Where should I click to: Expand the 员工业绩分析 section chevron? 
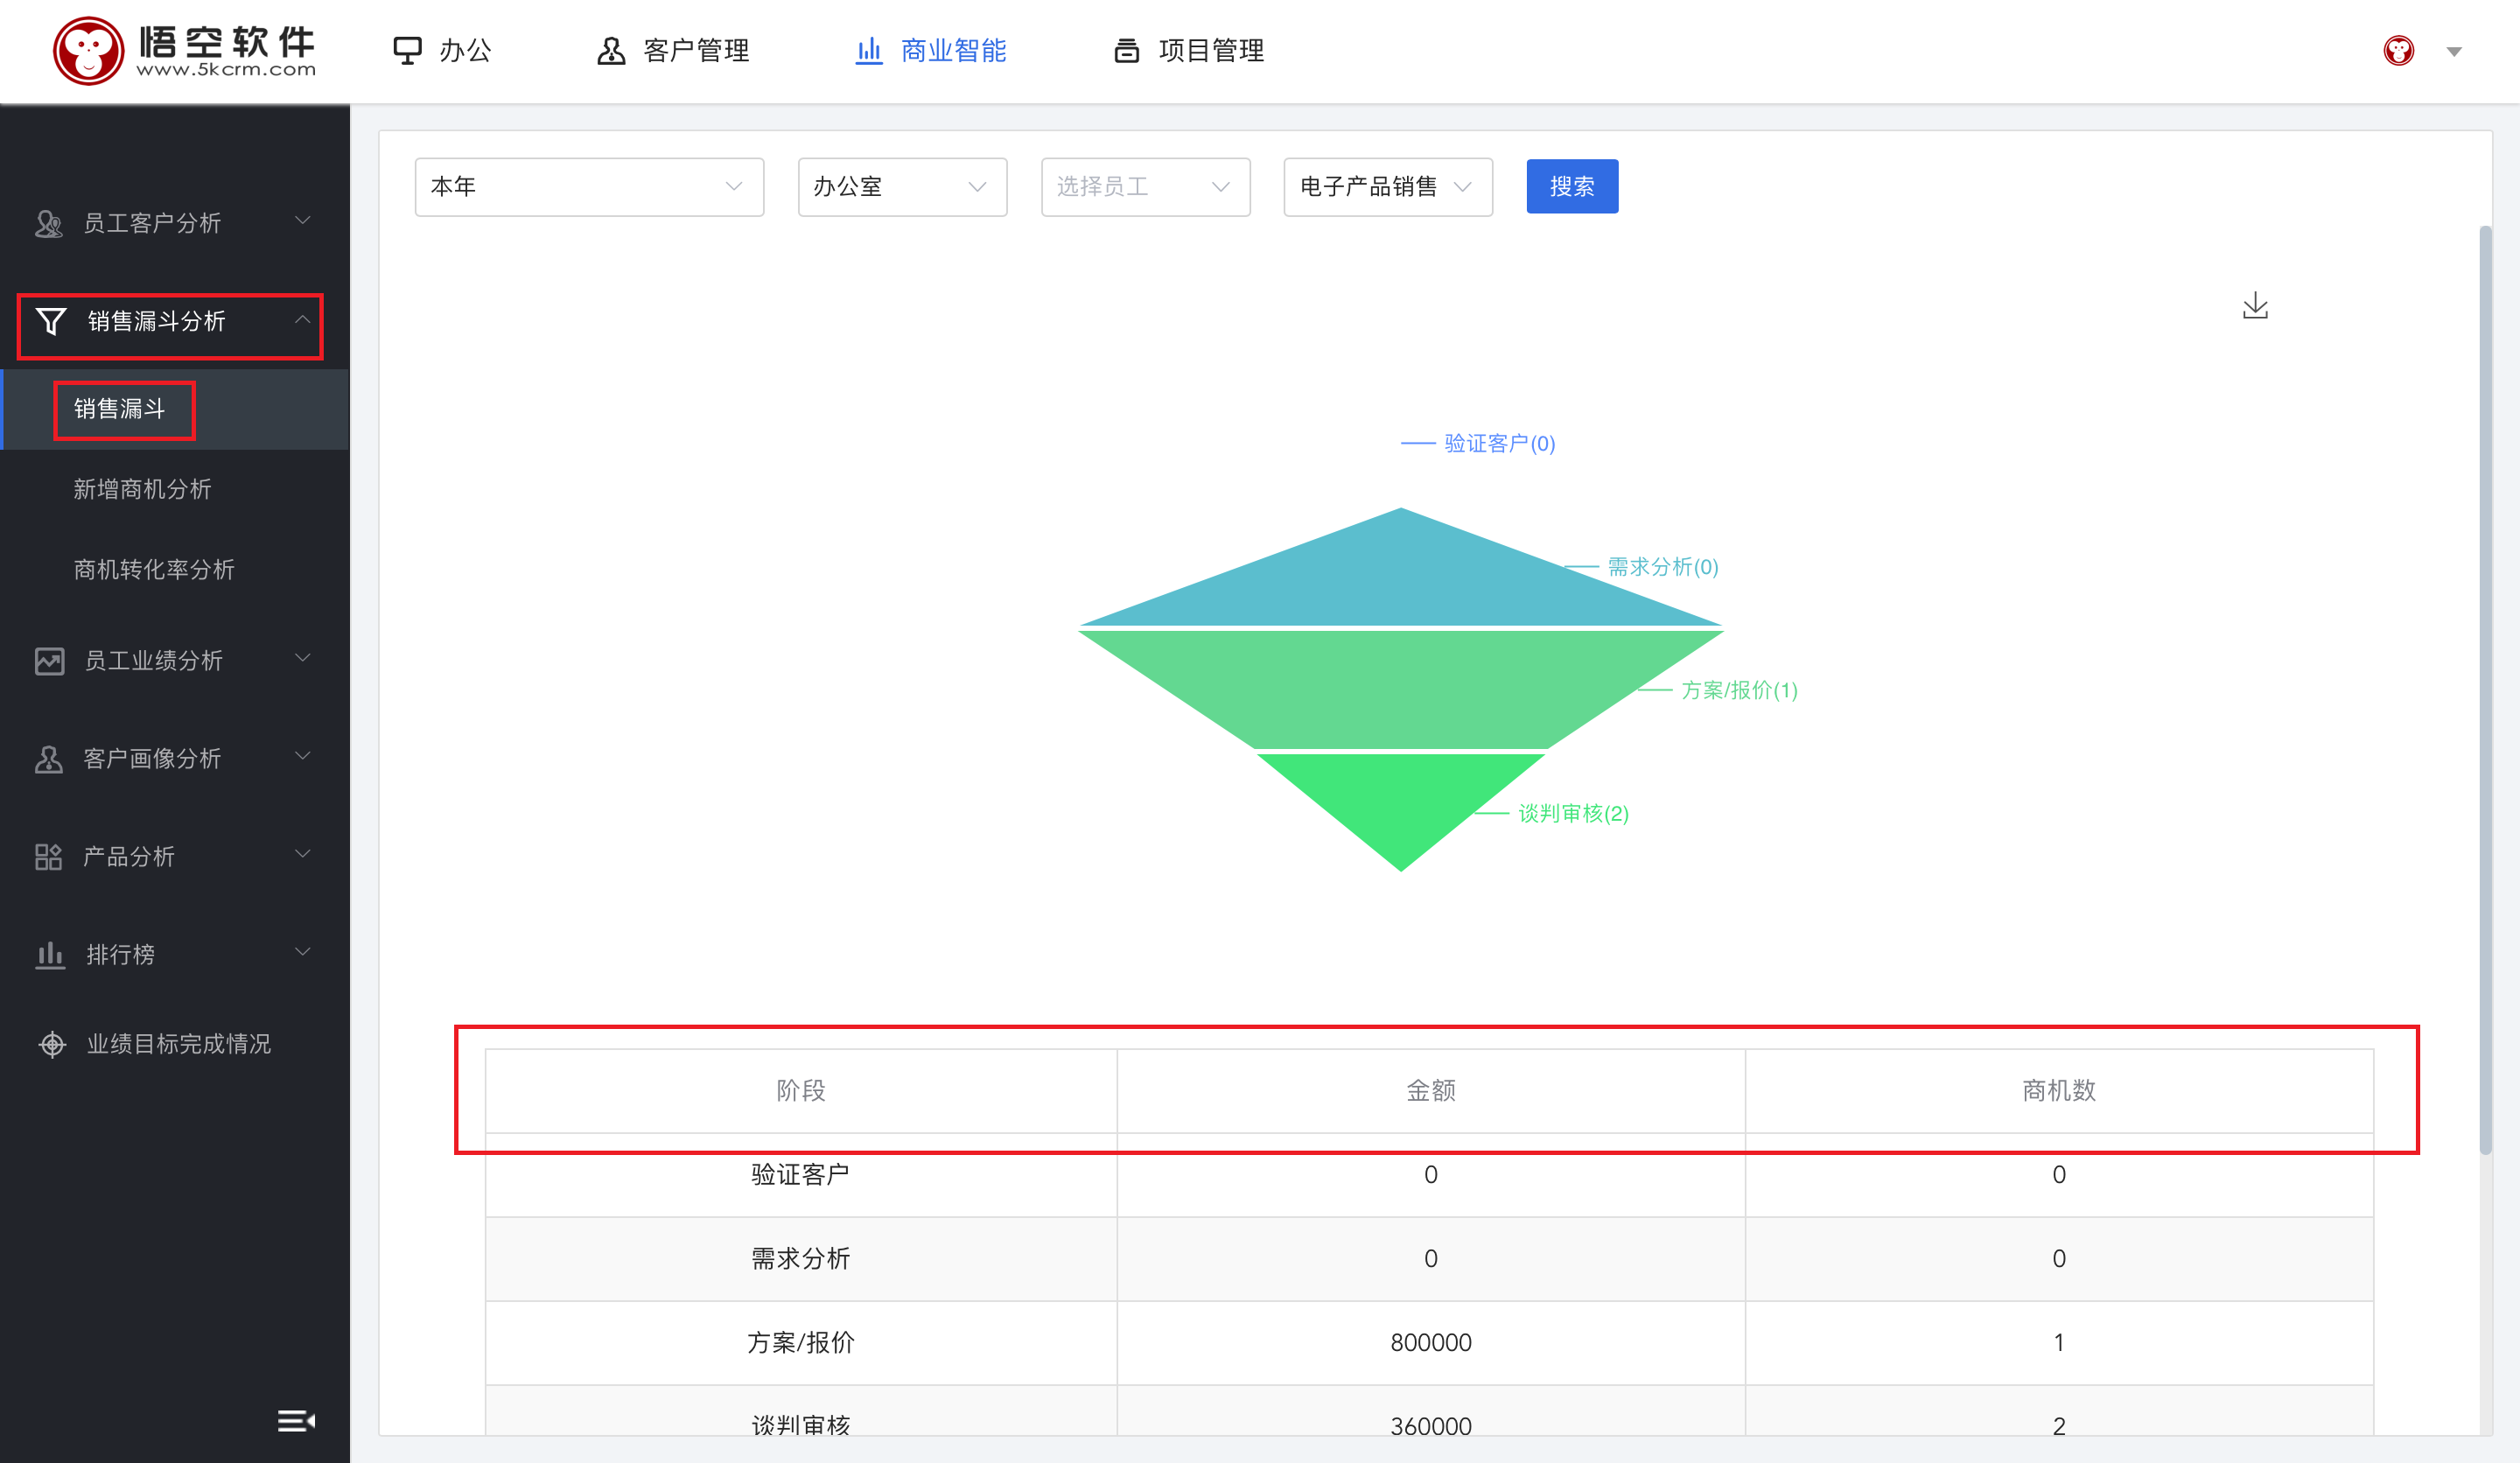pos(303,658)
